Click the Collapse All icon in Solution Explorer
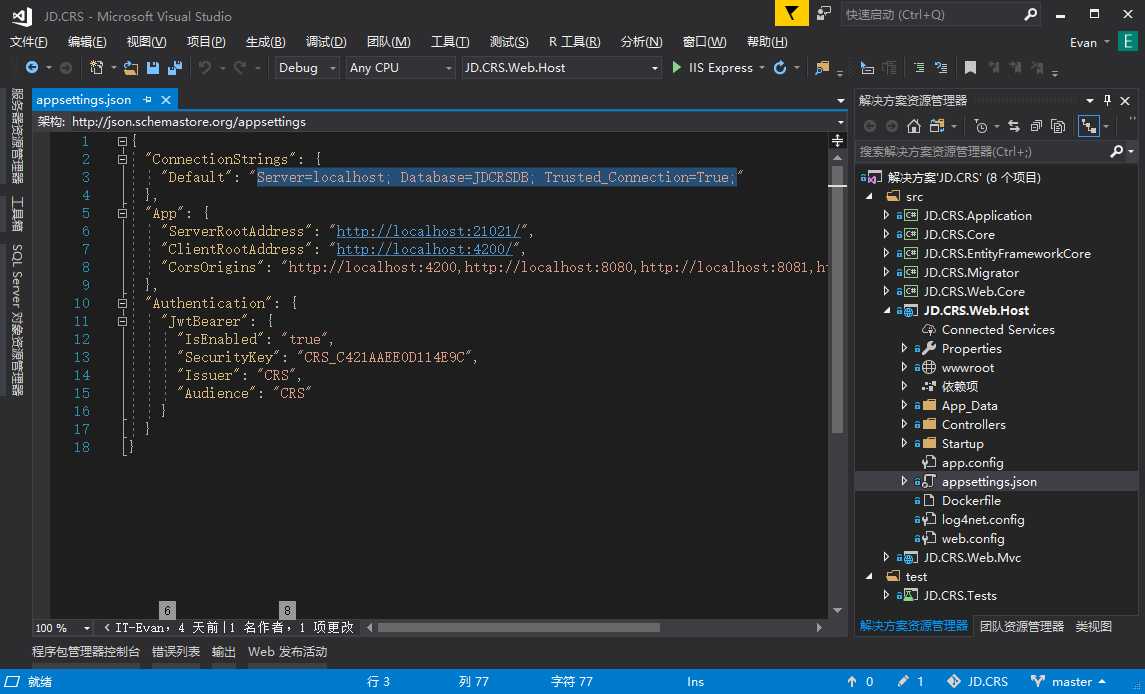 [x=1035, y=126]
